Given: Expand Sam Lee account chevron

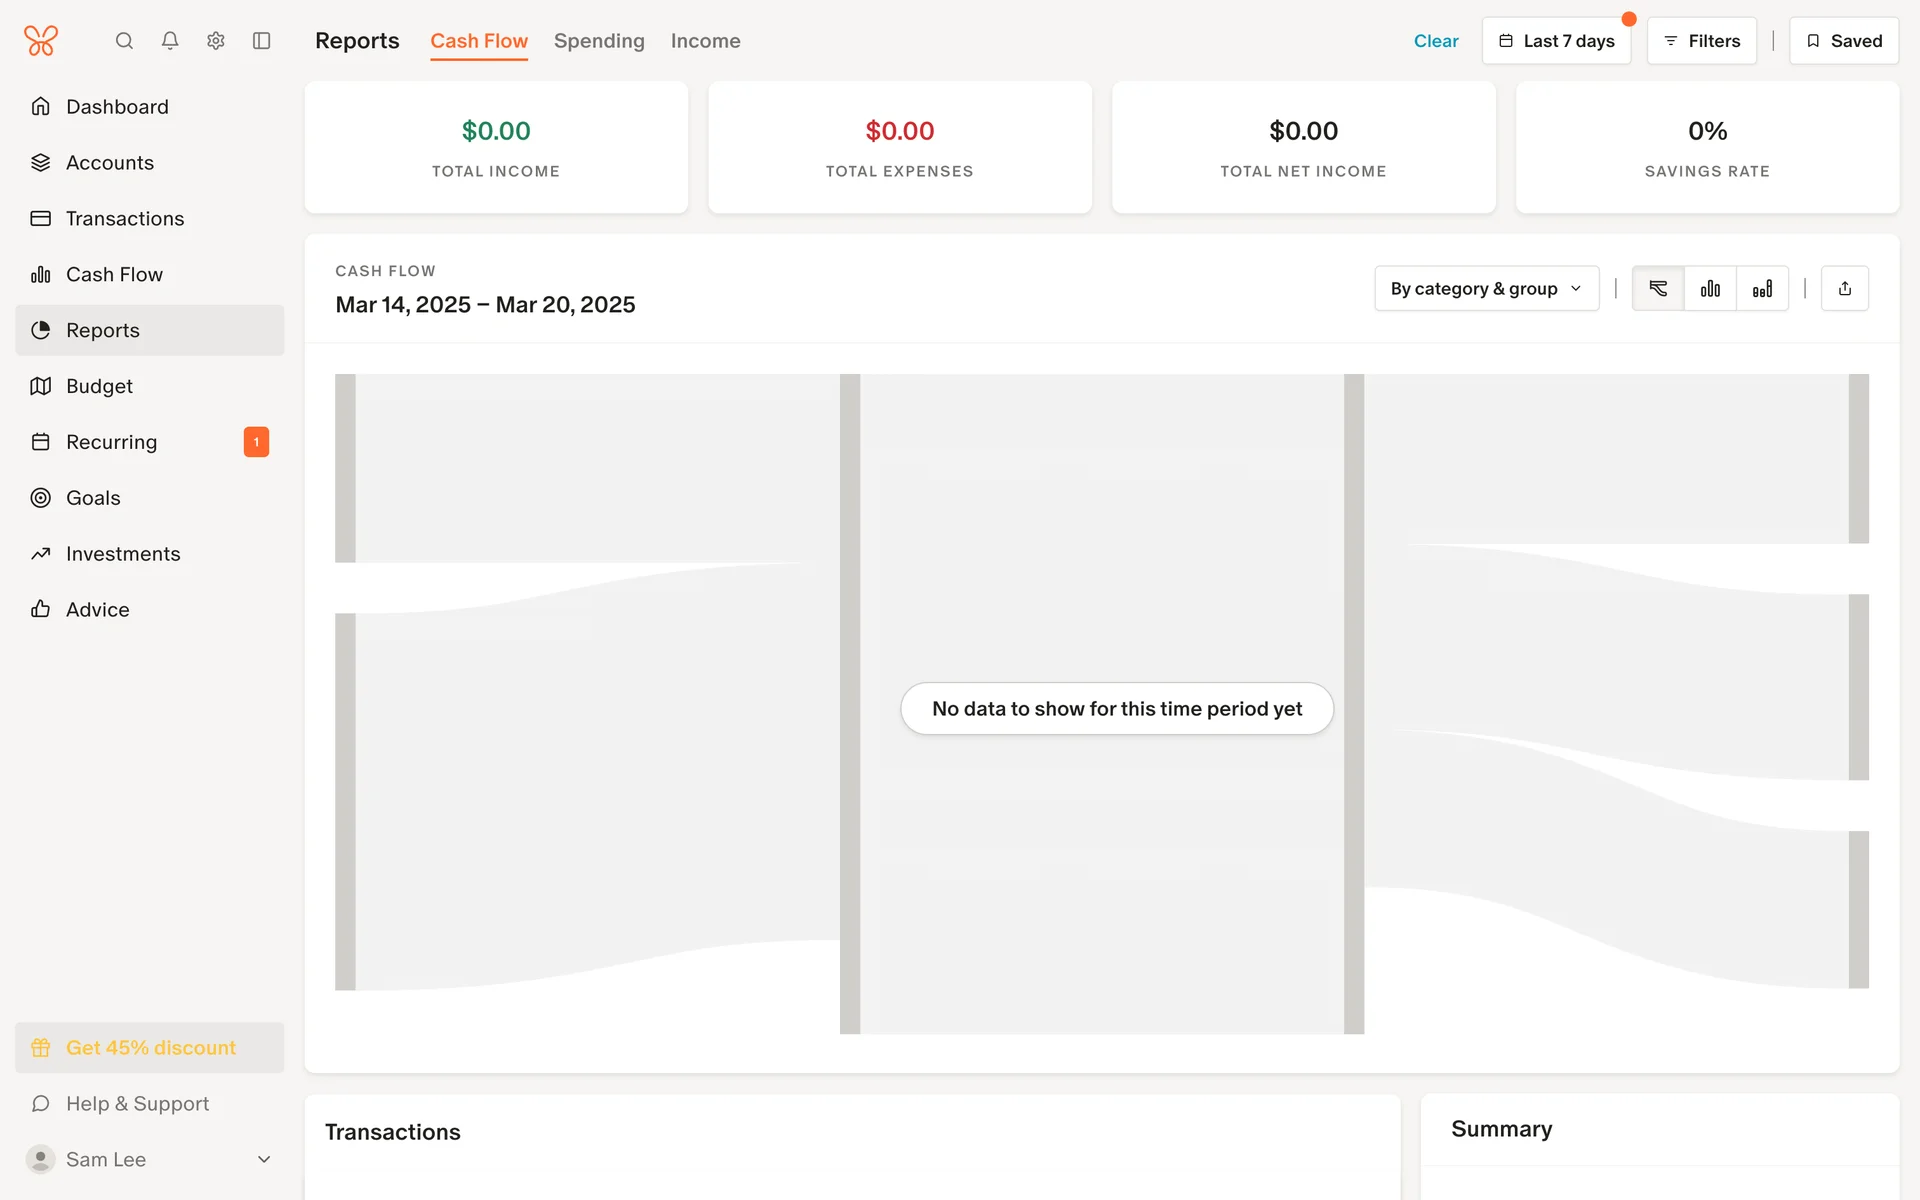Looking at the screenshot, I should pos(264,1159).
